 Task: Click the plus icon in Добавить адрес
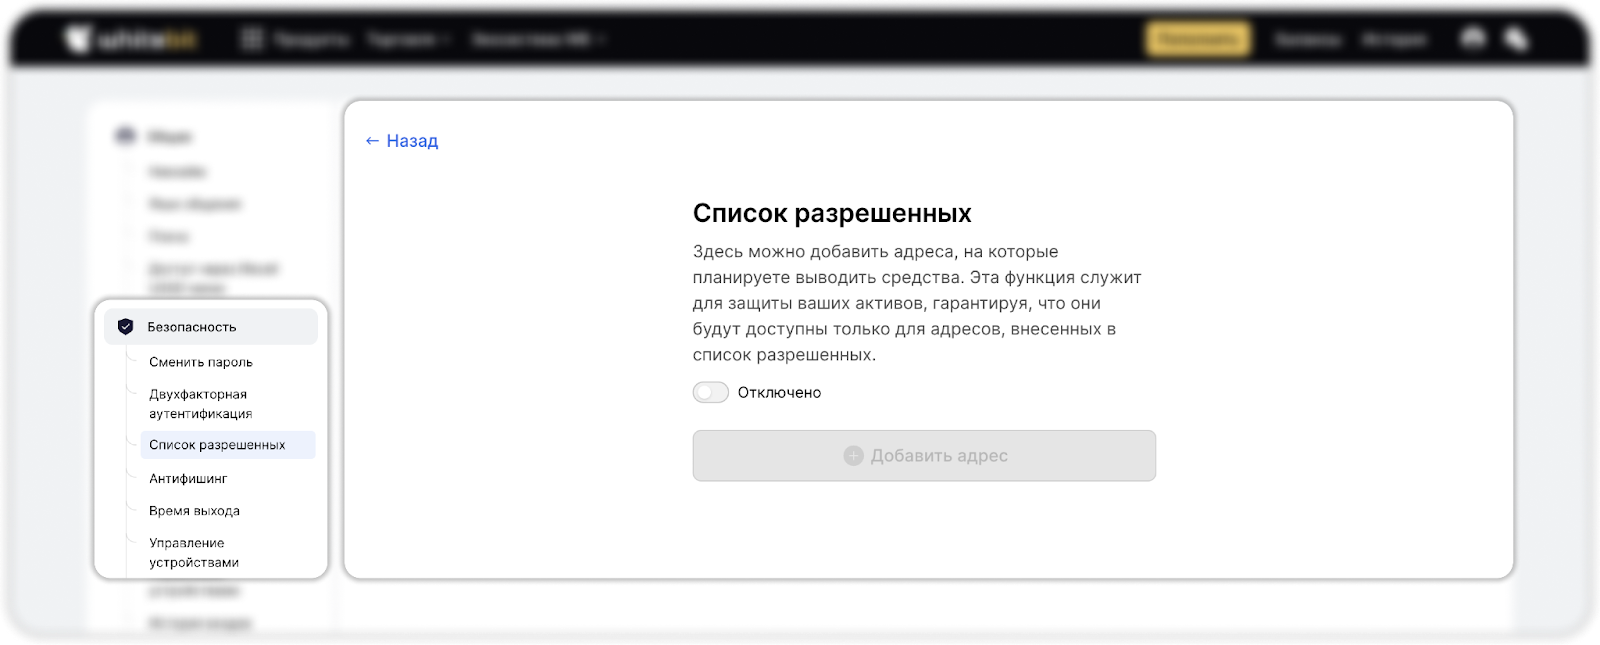coord(853,456)
